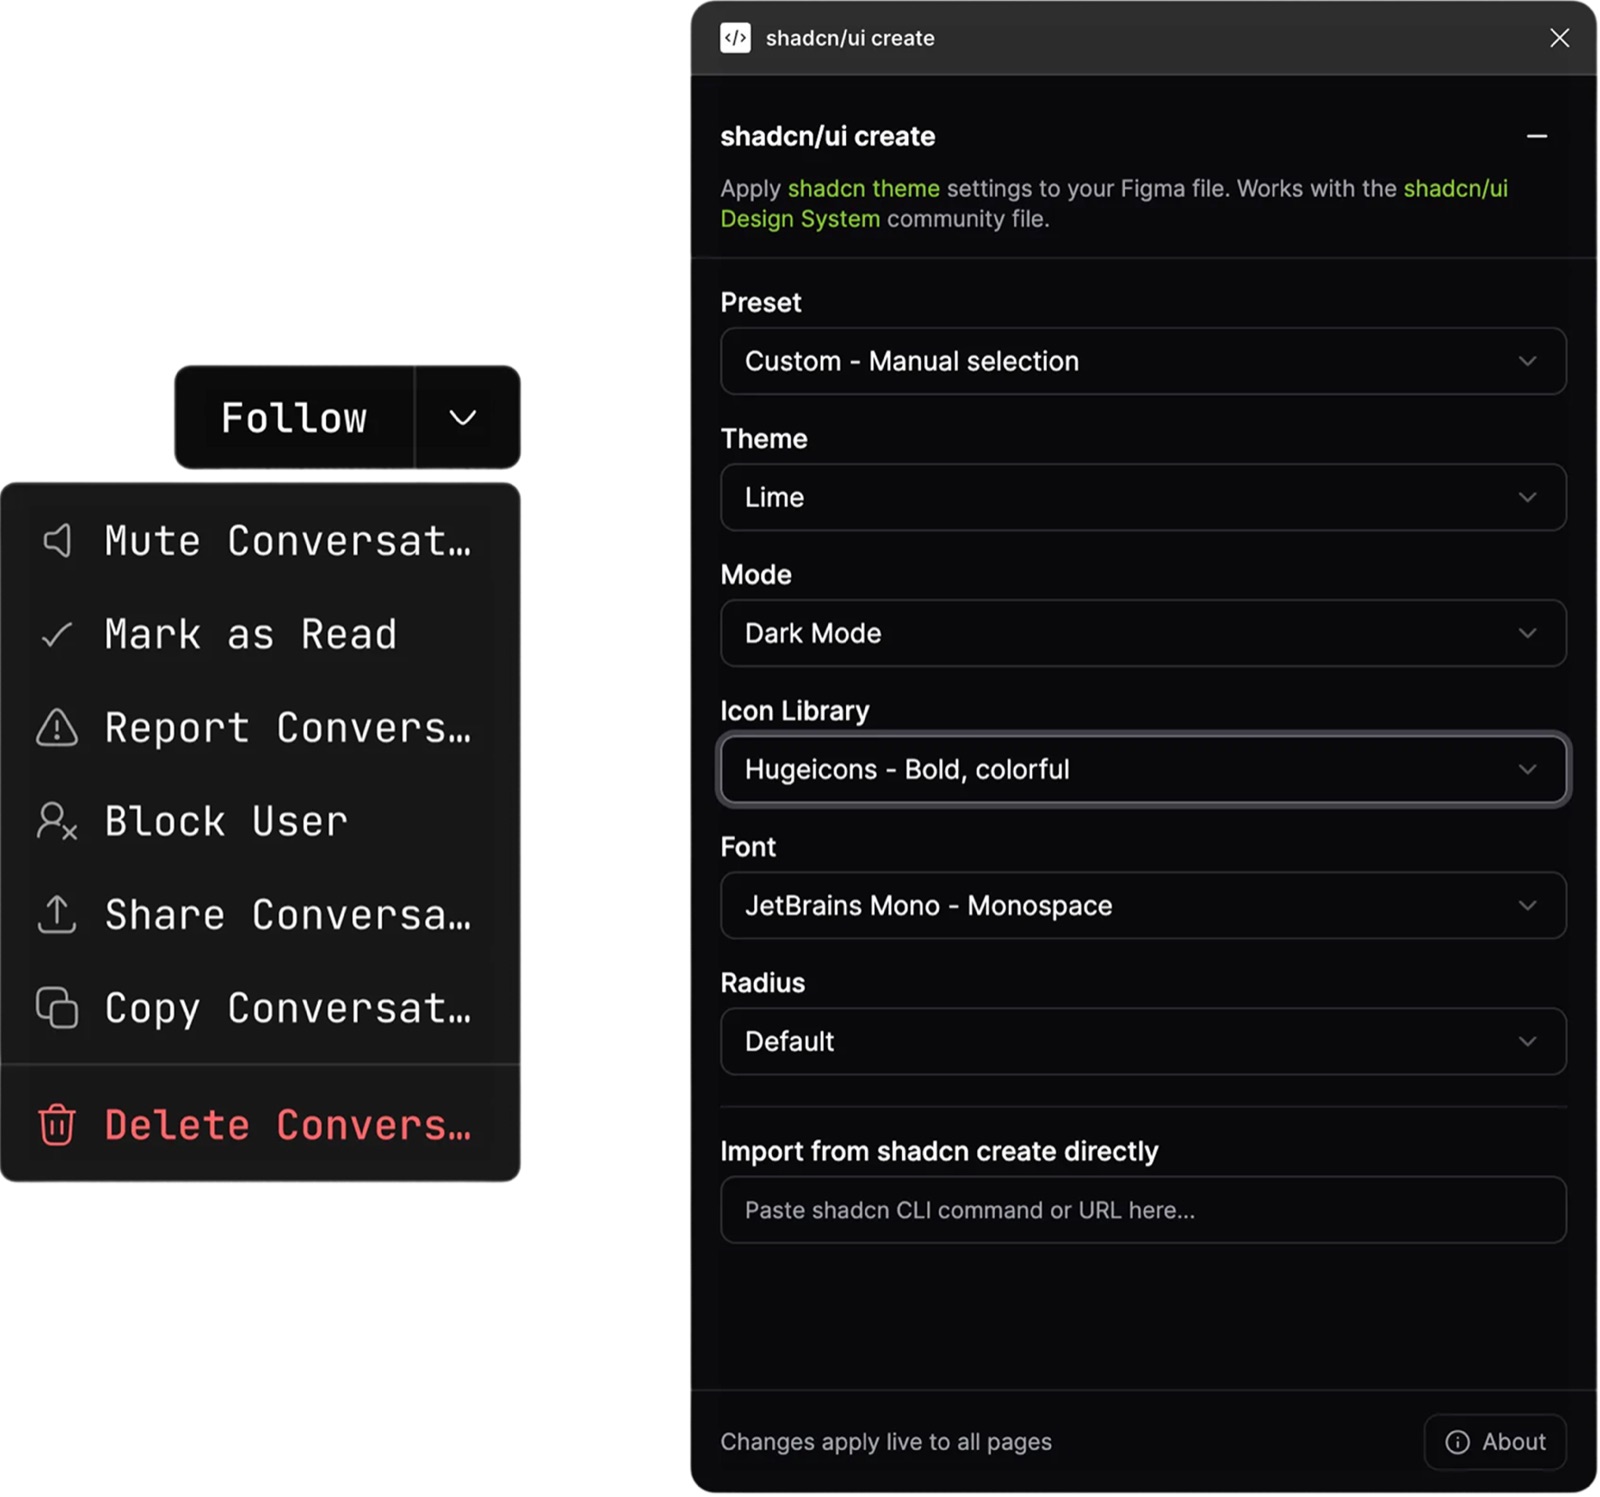
Task: Choose Copy Conversation from menu
Action: [260, 1008]
